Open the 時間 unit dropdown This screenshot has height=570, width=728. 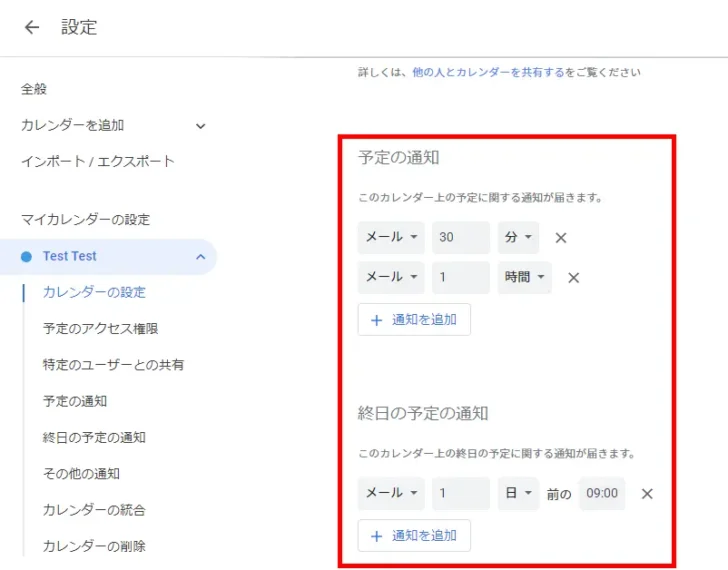pos(525,277)
